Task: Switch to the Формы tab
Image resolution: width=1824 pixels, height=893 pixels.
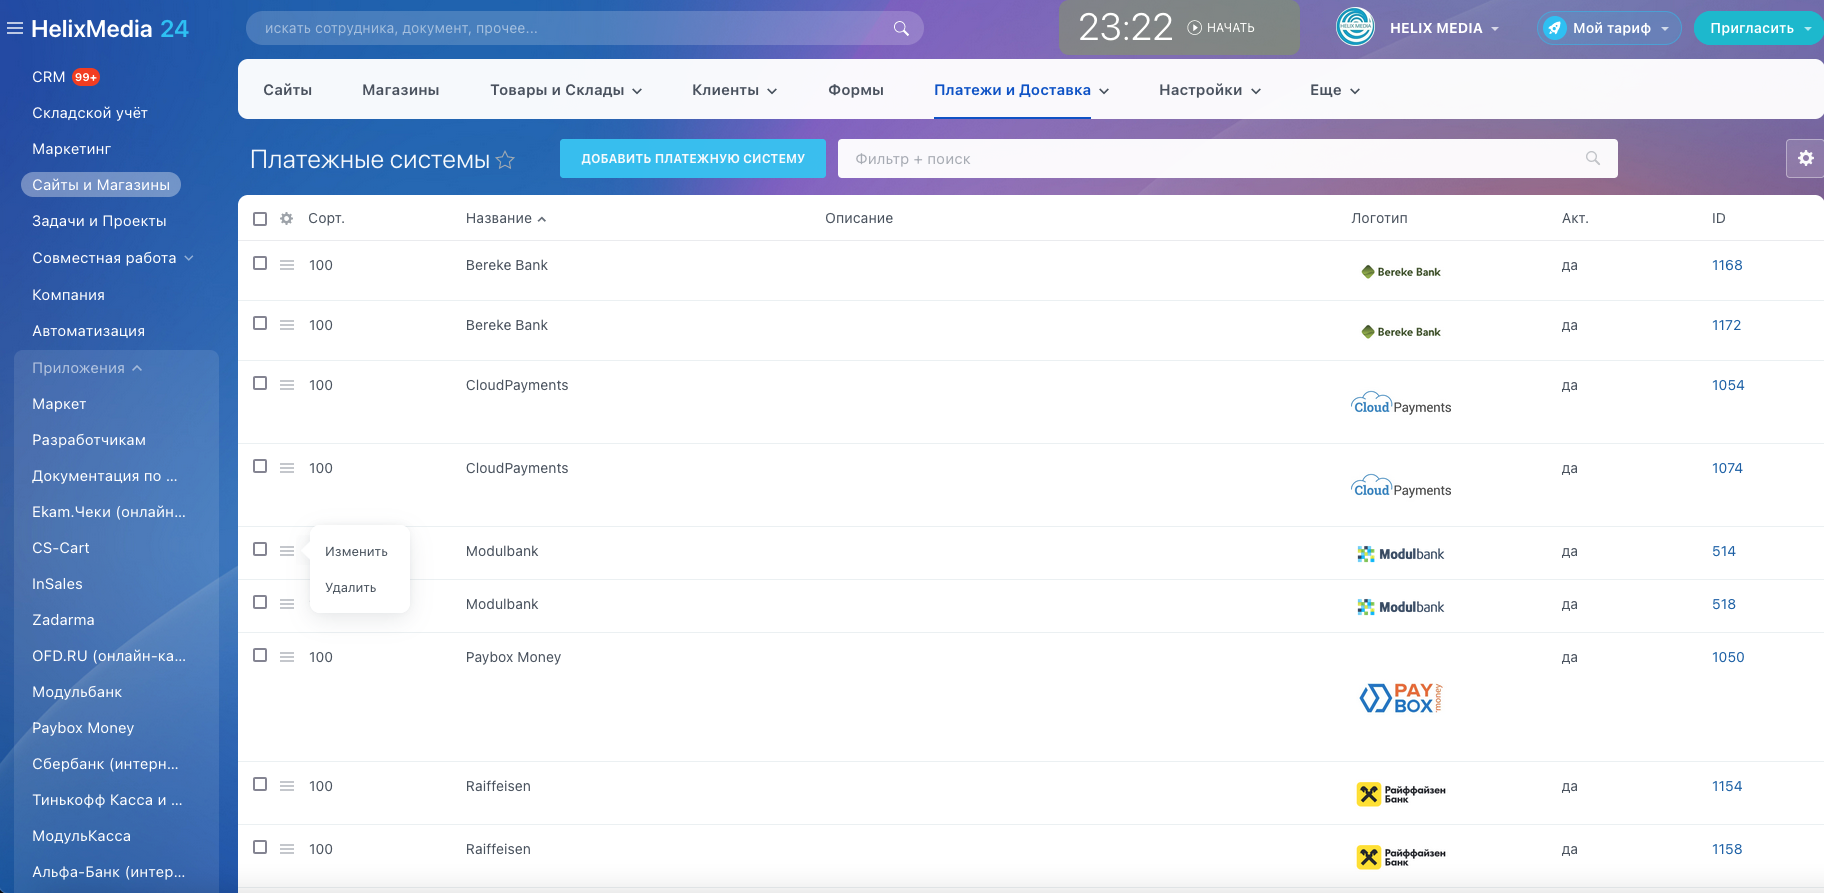Action: tap(856, 90)
